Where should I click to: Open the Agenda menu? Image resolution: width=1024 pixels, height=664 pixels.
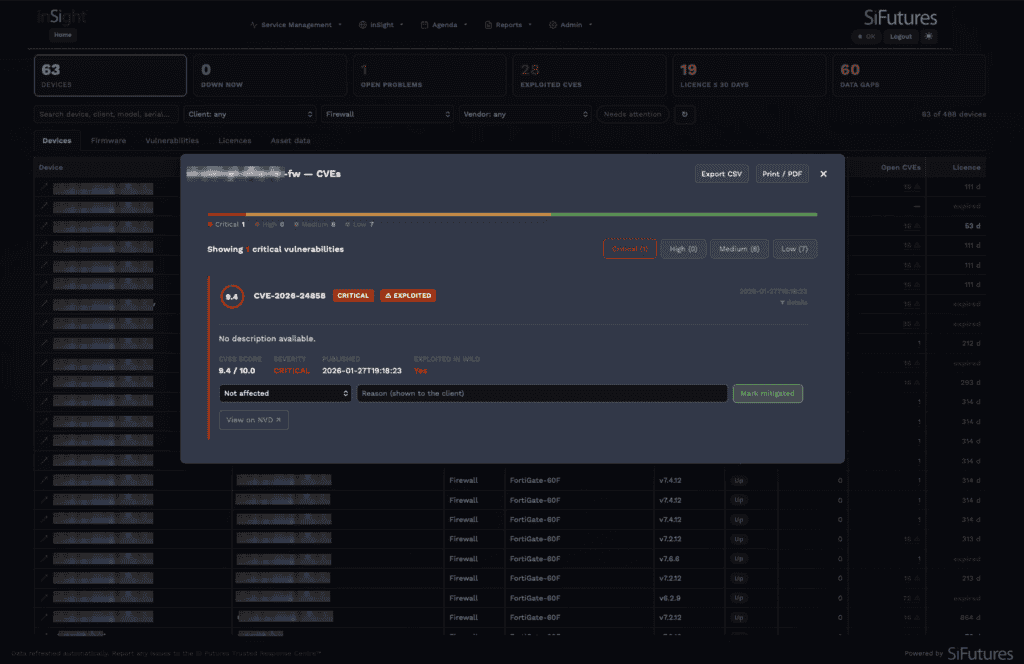tap(444, 25)
